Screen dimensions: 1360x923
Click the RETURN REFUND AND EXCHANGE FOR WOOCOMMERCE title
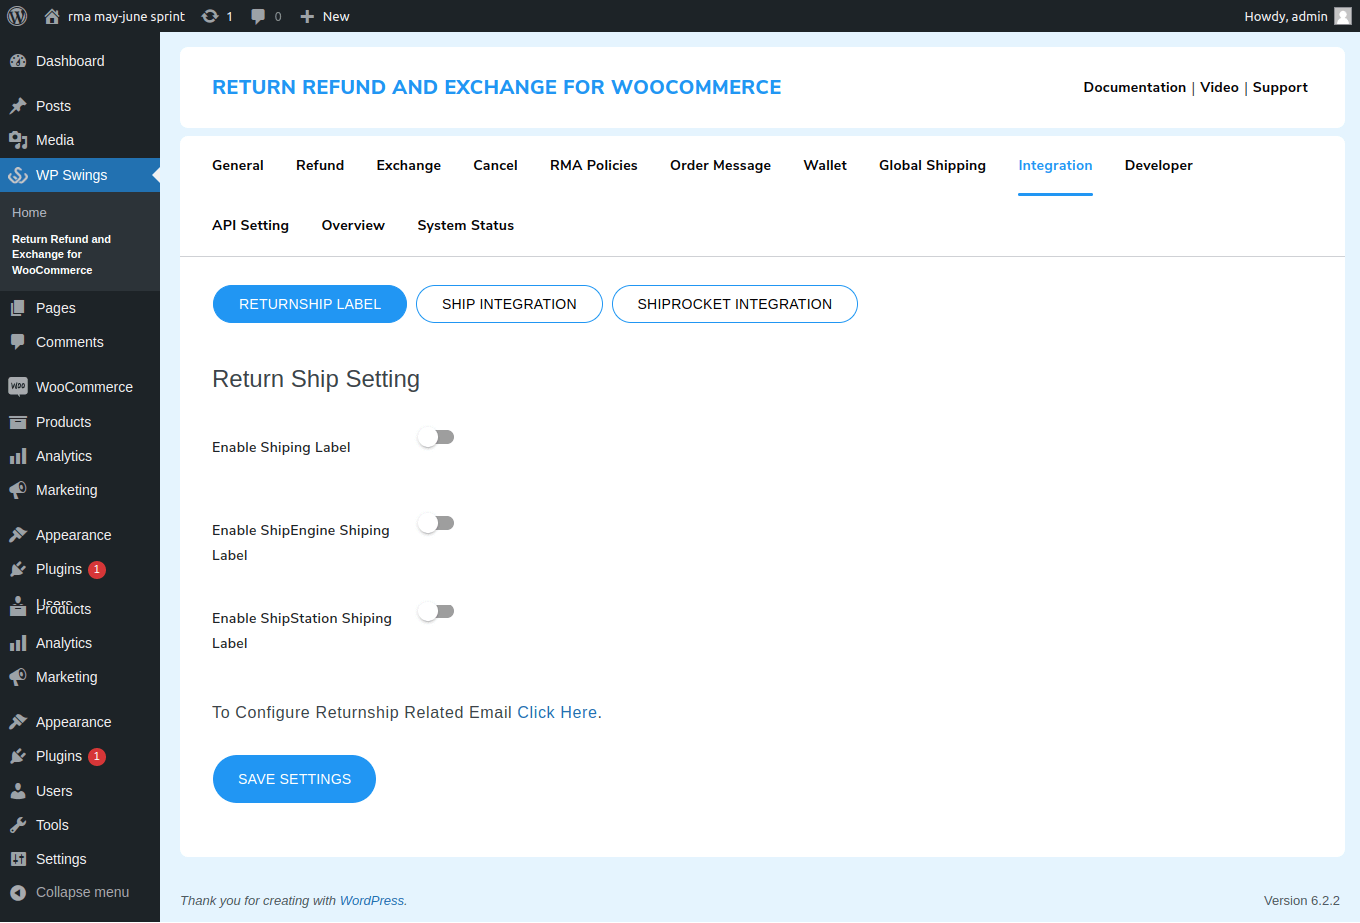click(x=497, y=87)
